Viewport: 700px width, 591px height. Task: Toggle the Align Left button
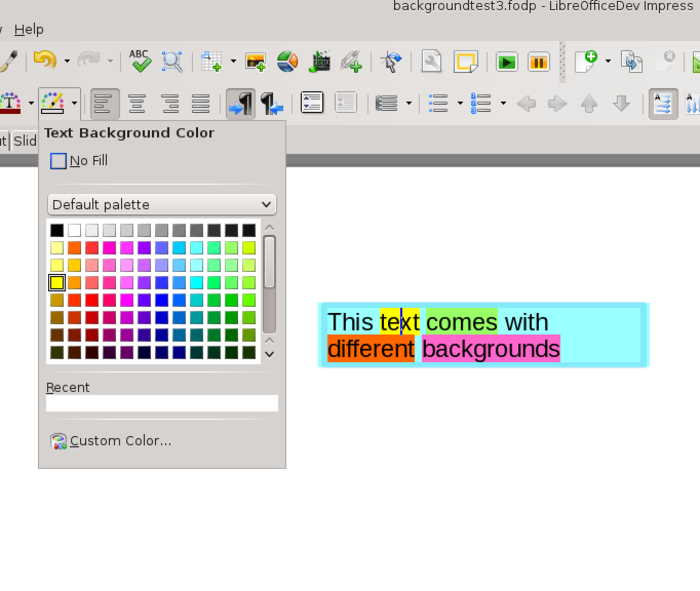105,103
